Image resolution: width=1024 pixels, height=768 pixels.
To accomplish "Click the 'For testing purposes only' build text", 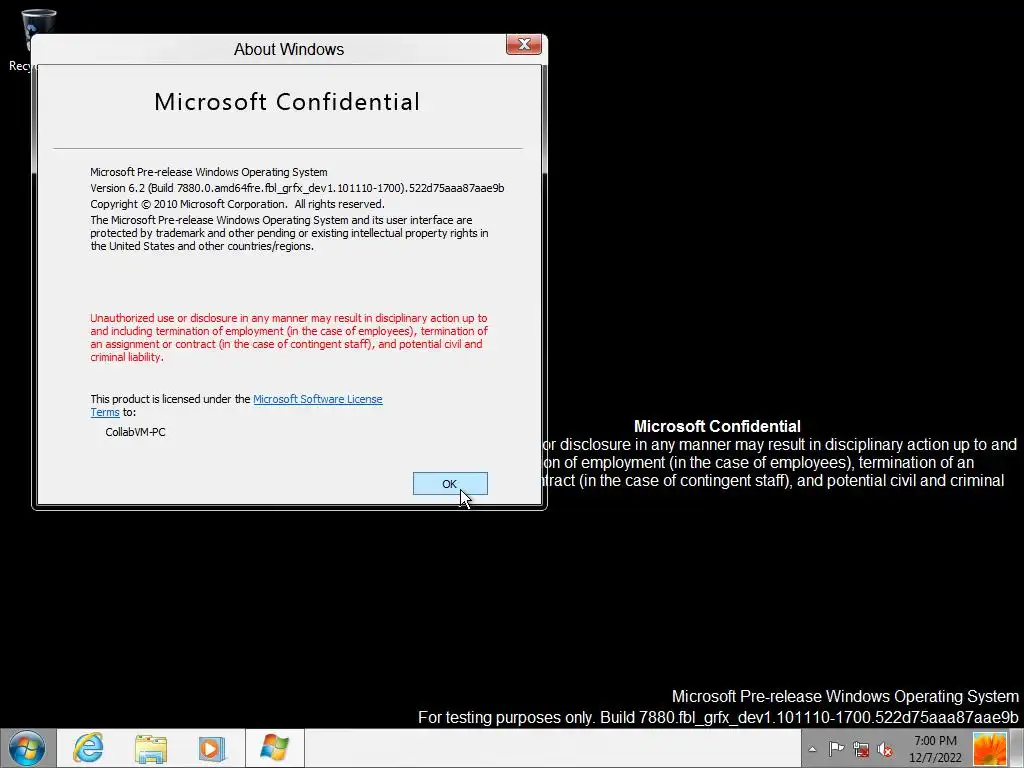I will pyautogui.click(x=718, y=717).
